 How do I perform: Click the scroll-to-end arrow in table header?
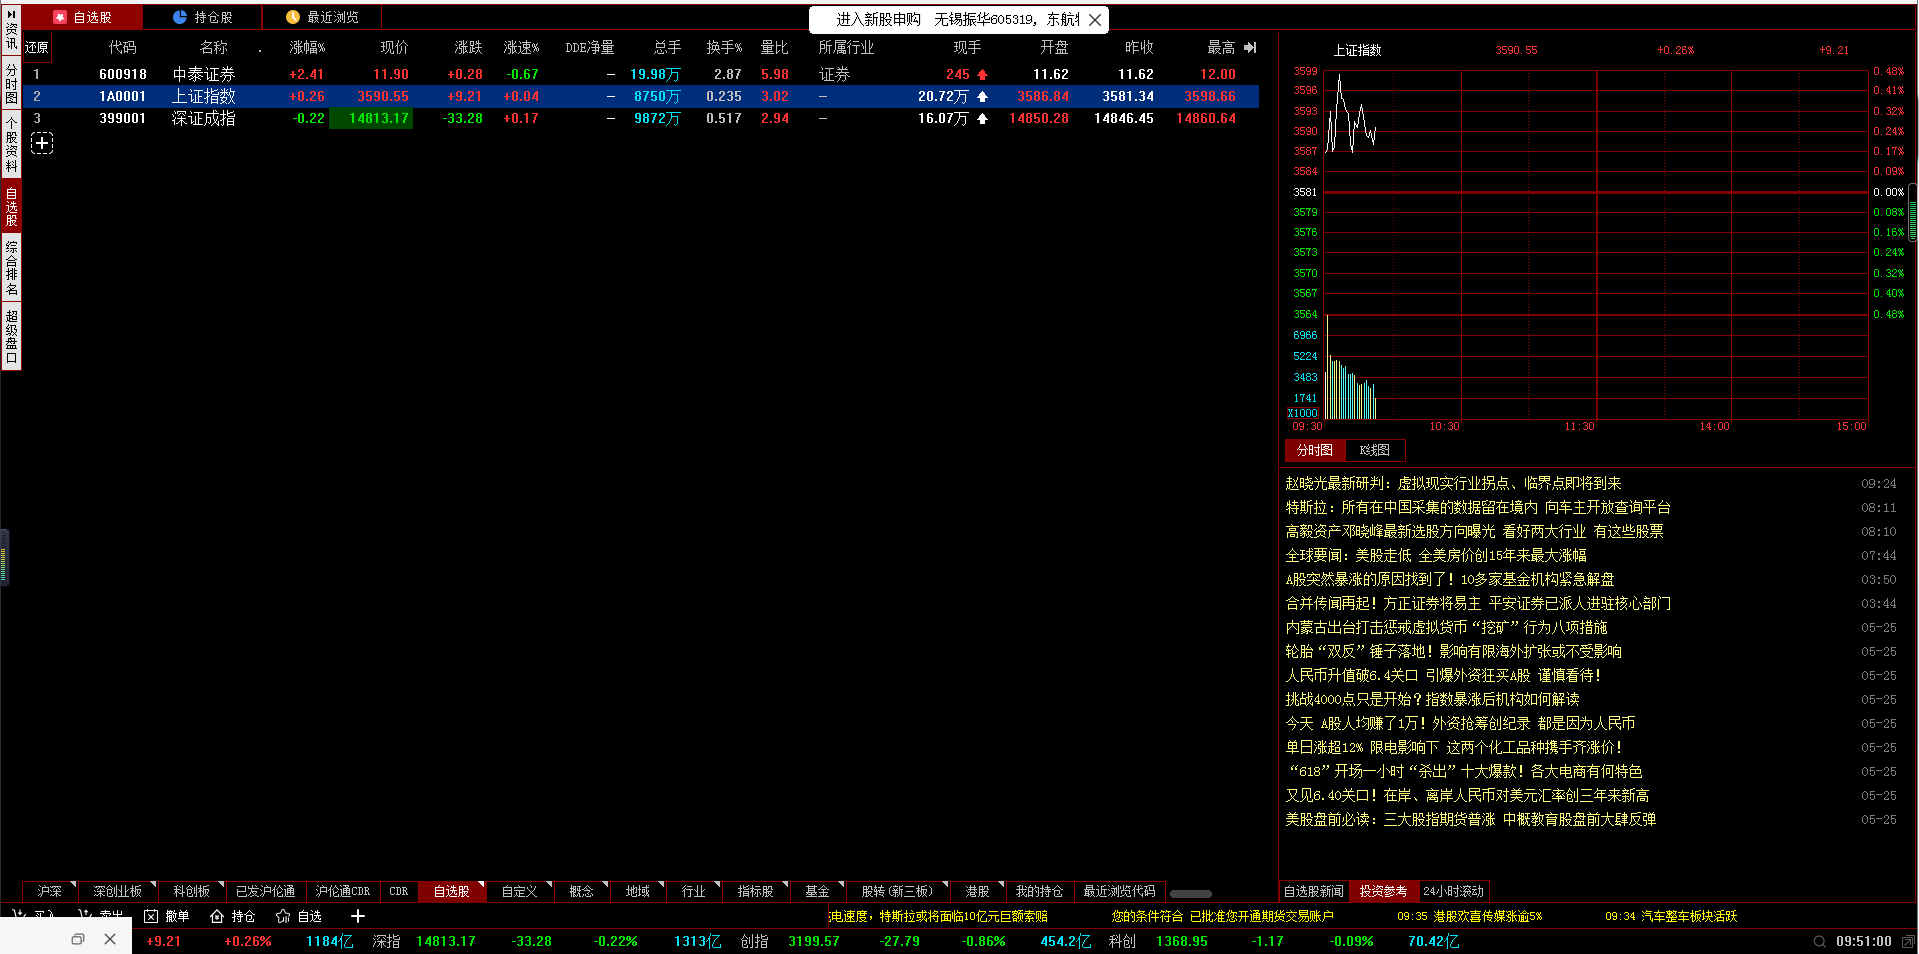tap(1250, 47)
